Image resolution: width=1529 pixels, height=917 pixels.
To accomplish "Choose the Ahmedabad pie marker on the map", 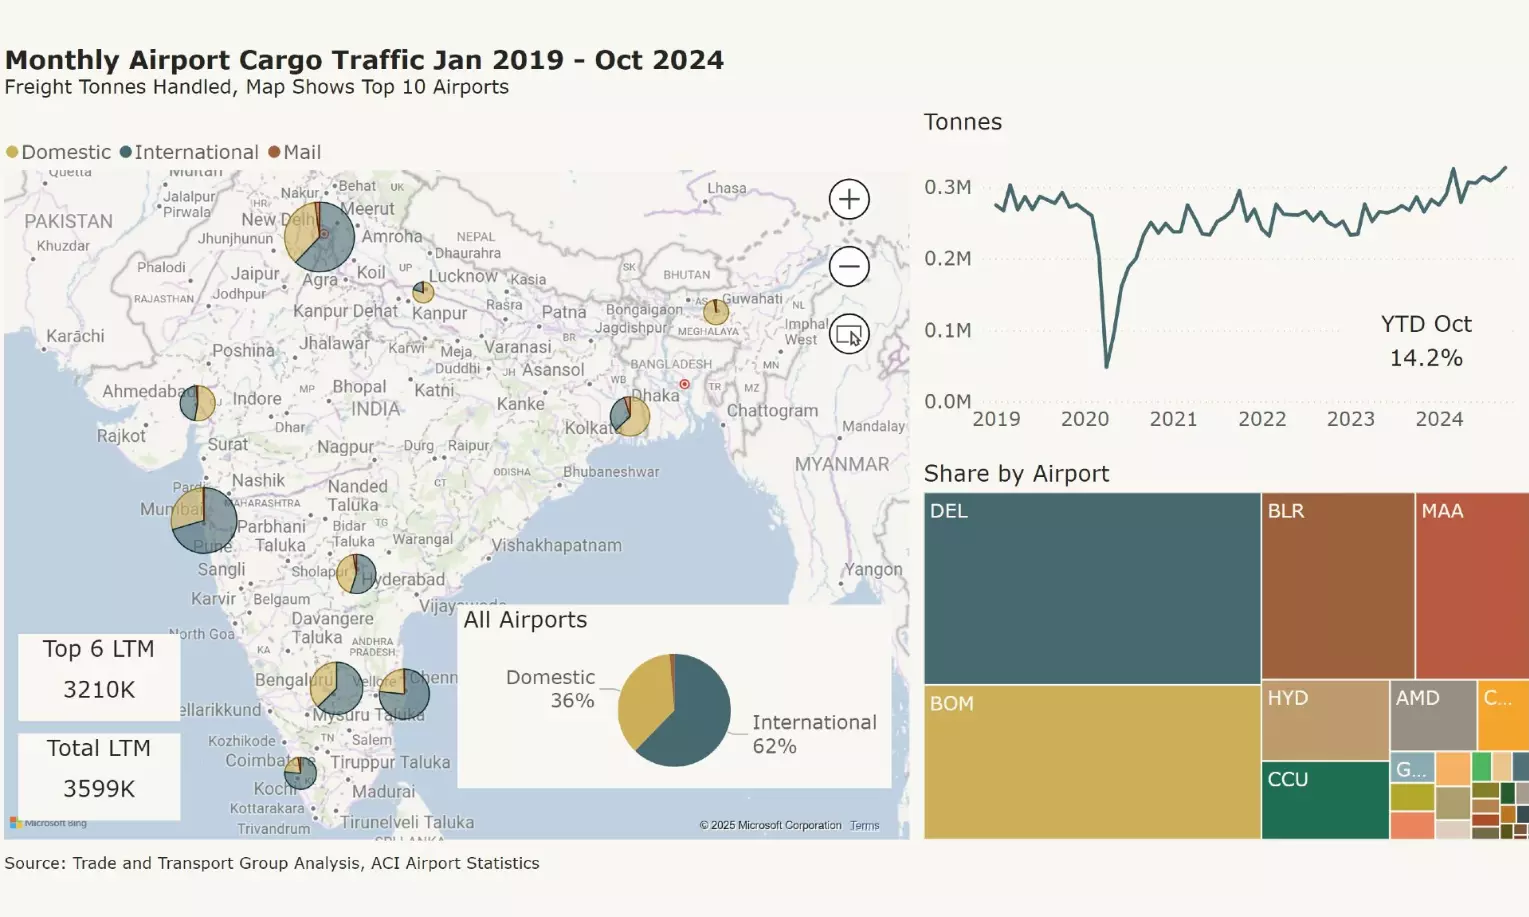I will (x=198, y=403).
